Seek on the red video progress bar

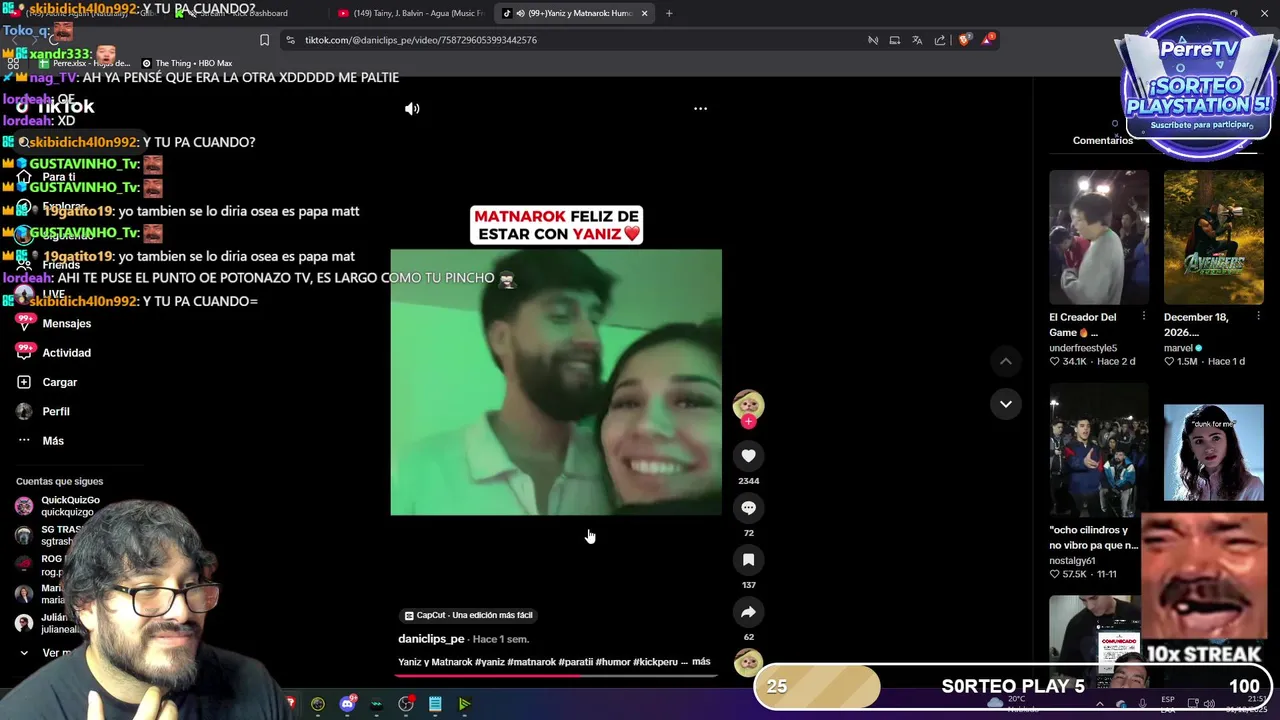coord(556,675)
